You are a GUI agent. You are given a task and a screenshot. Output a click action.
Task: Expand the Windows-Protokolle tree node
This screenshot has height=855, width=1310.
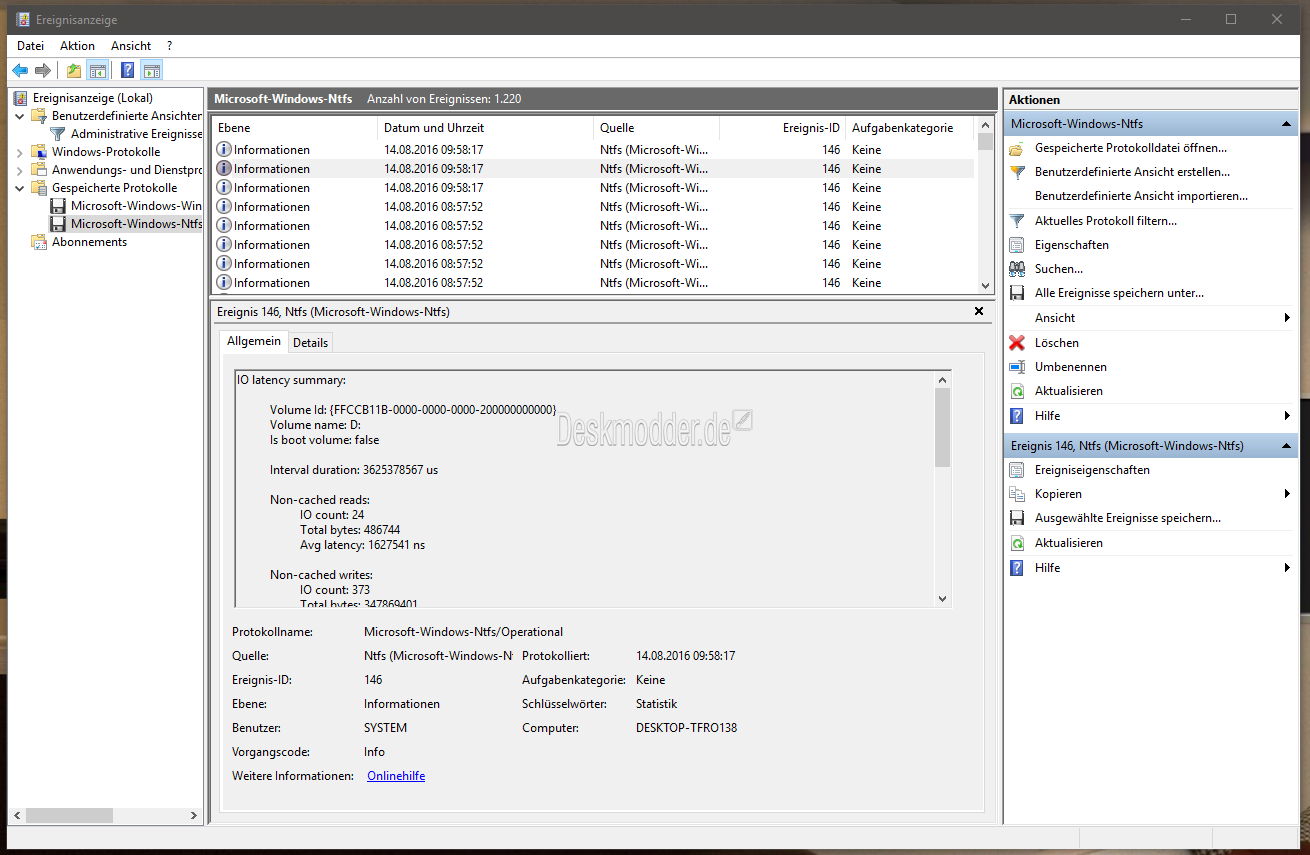[20, 152]
